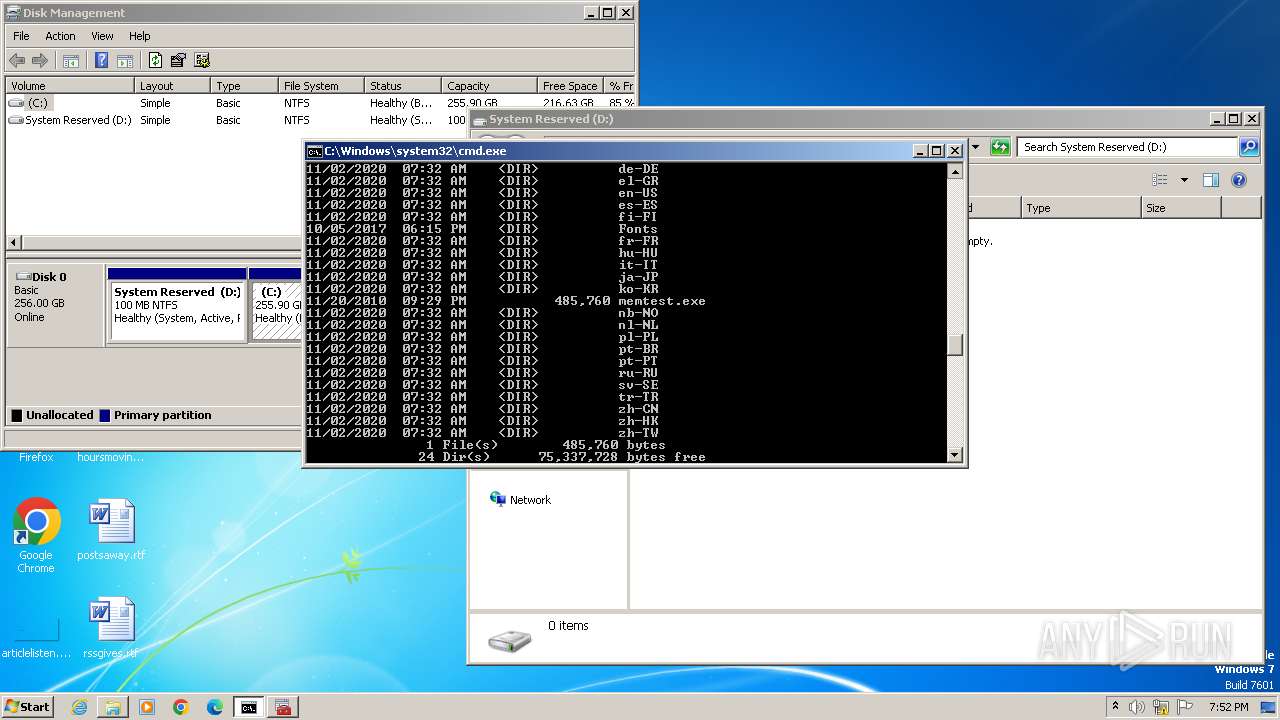Maximize the cmd.exe window
Image resolution: width=1280 pixels, height=720 pixels.
tap(936, 151)
